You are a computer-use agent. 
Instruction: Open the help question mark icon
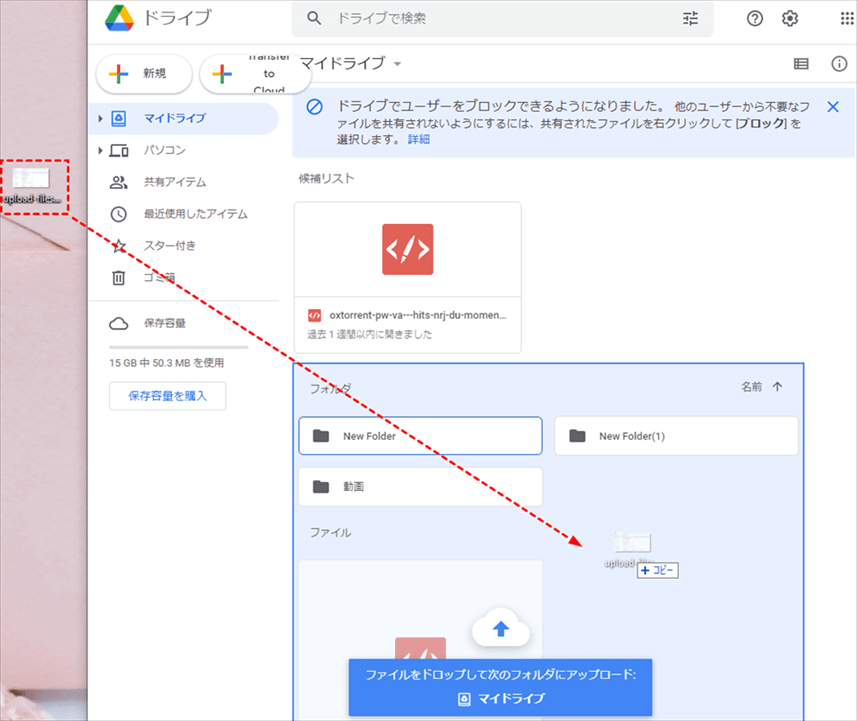click(755, 19)
